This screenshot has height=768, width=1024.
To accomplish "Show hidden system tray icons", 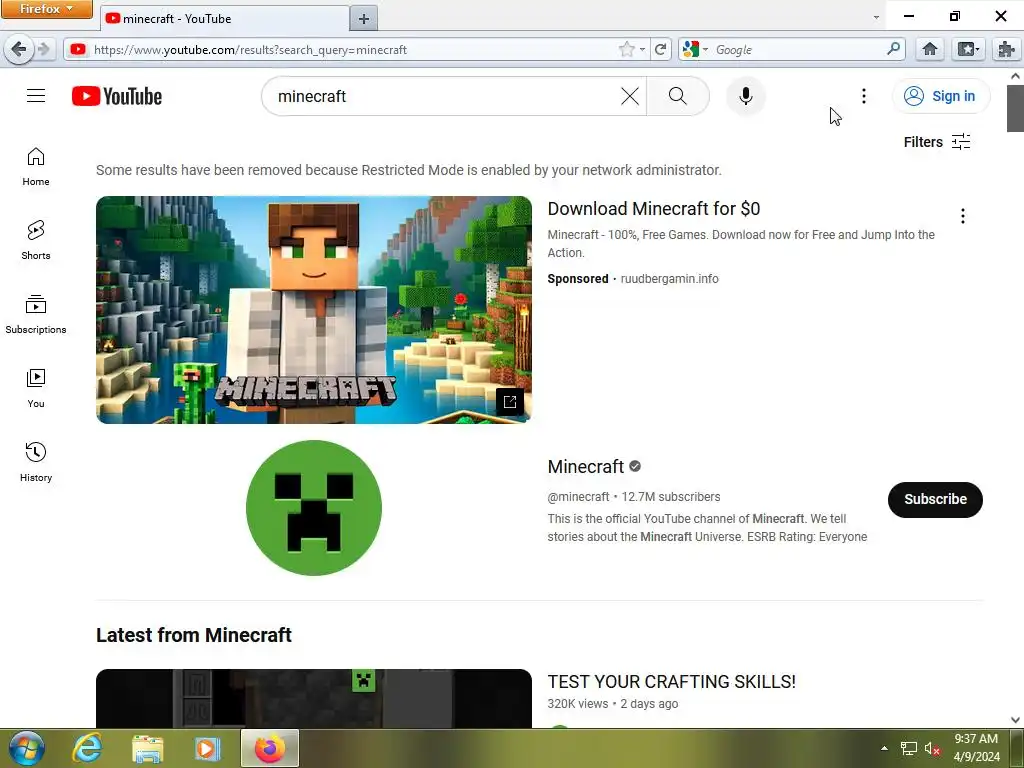I will 884,748.
